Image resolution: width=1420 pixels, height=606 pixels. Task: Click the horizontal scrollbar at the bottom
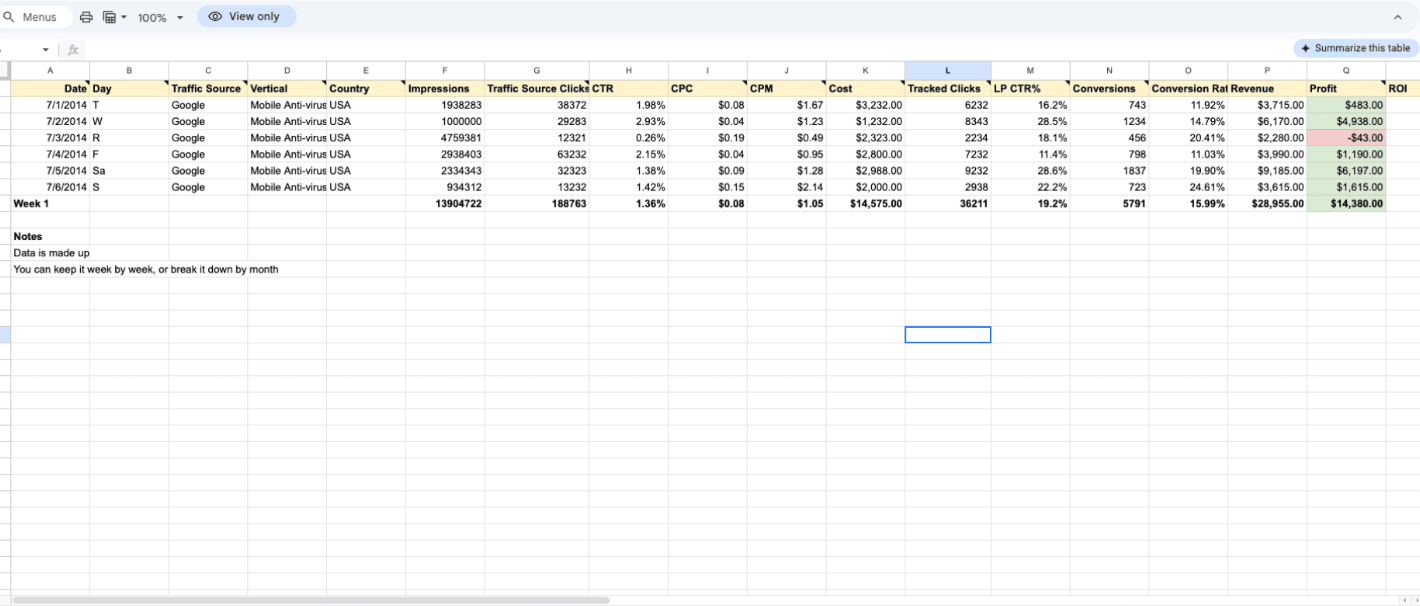(x=310, y=600)
